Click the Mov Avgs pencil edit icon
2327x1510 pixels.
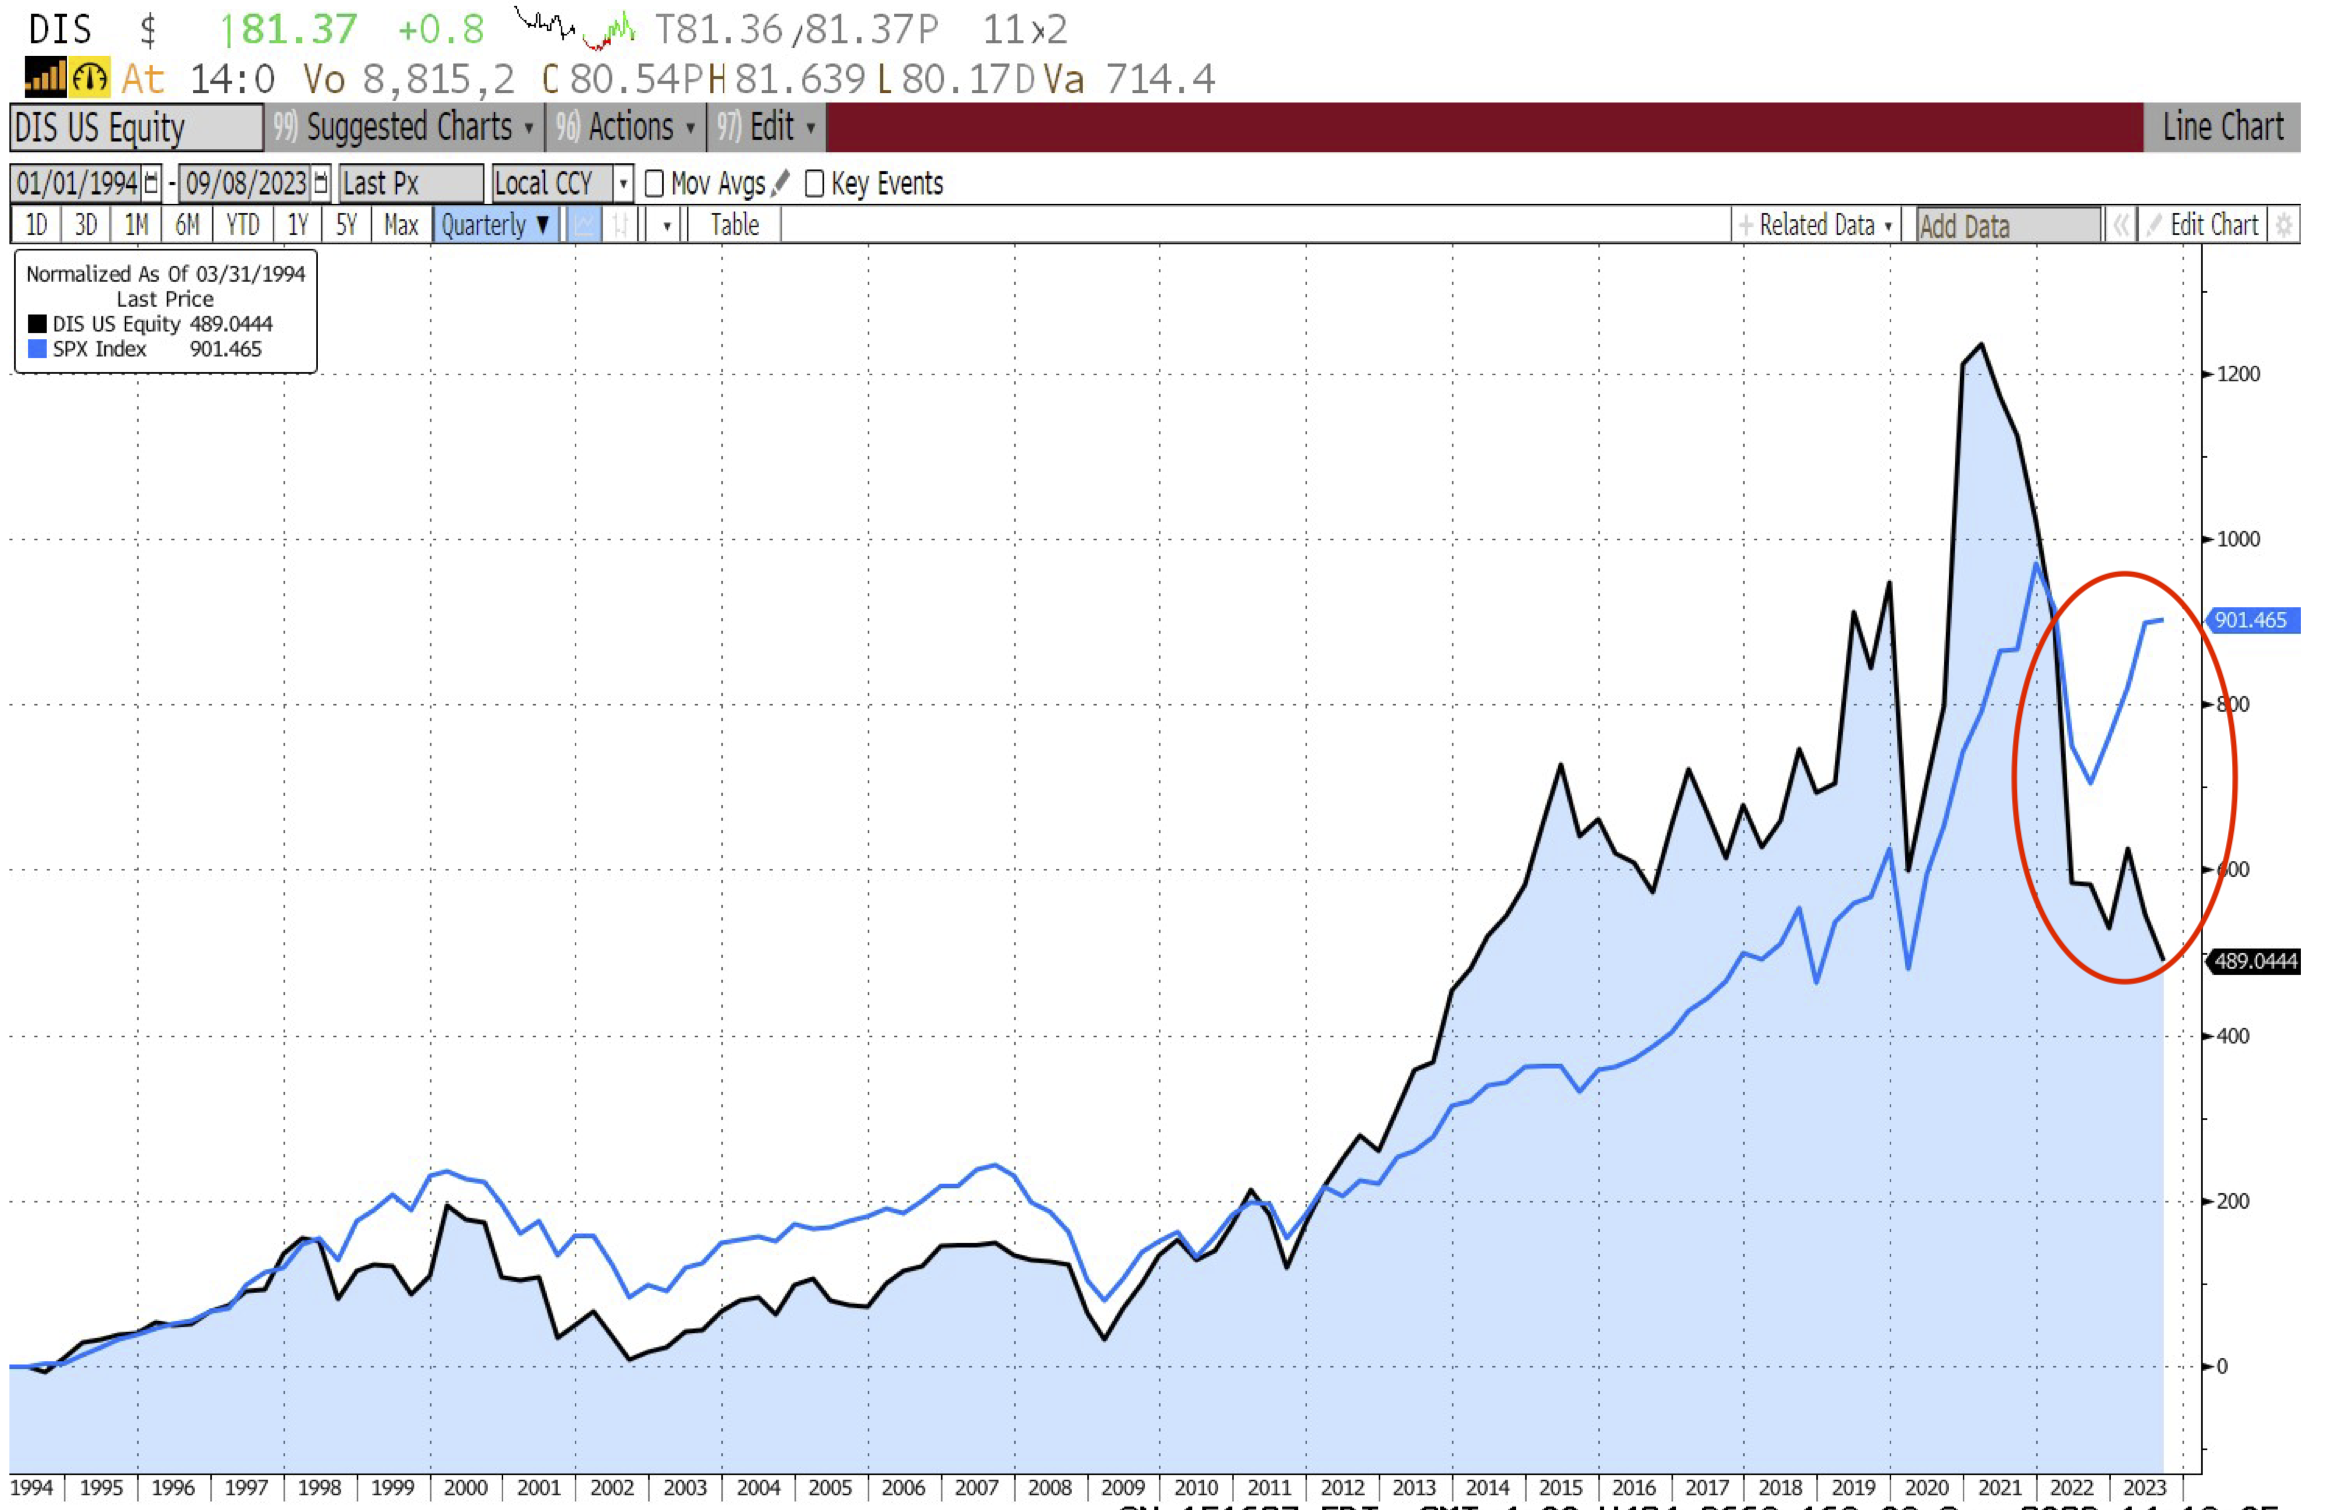point(781,183)
